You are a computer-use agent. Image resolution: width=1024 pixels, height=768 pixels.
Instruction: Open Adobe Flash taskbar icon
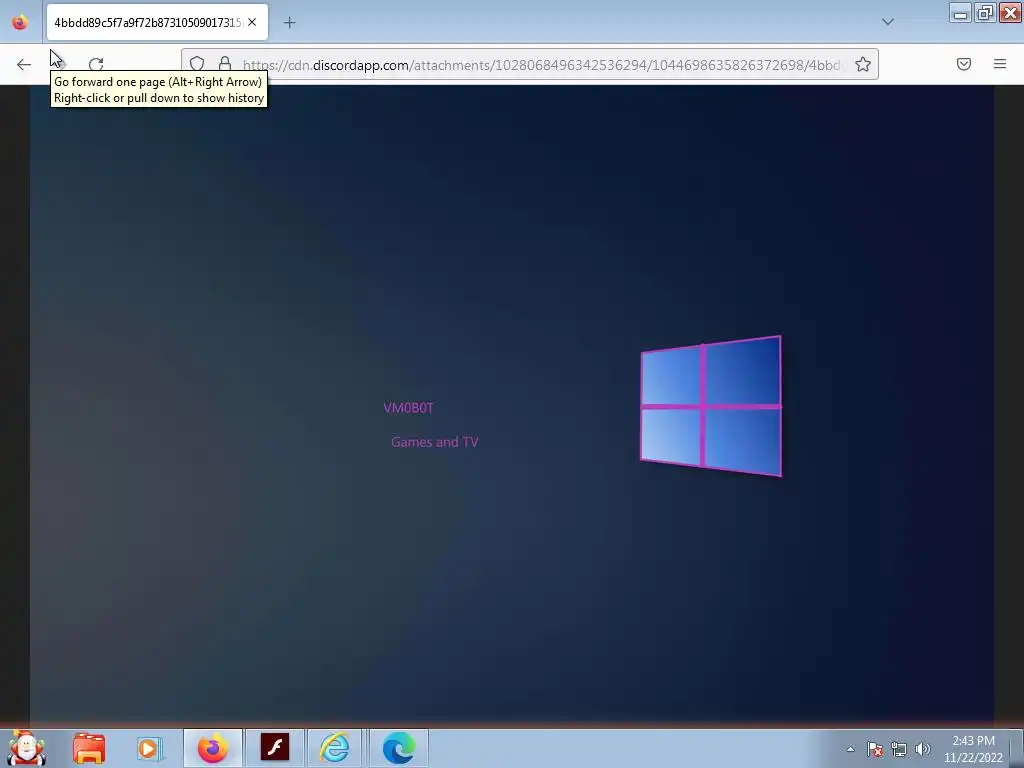tap(274, 748)
